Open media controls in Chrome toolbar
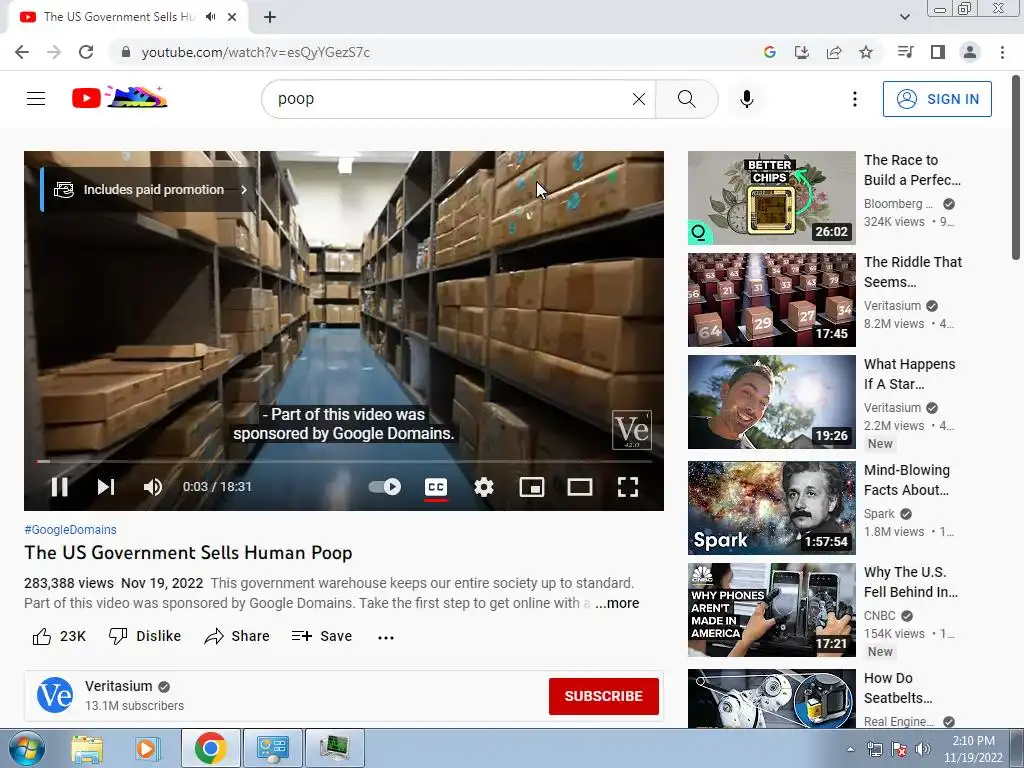The height and width of the screenshot is (768, 1024). point(905,52)
